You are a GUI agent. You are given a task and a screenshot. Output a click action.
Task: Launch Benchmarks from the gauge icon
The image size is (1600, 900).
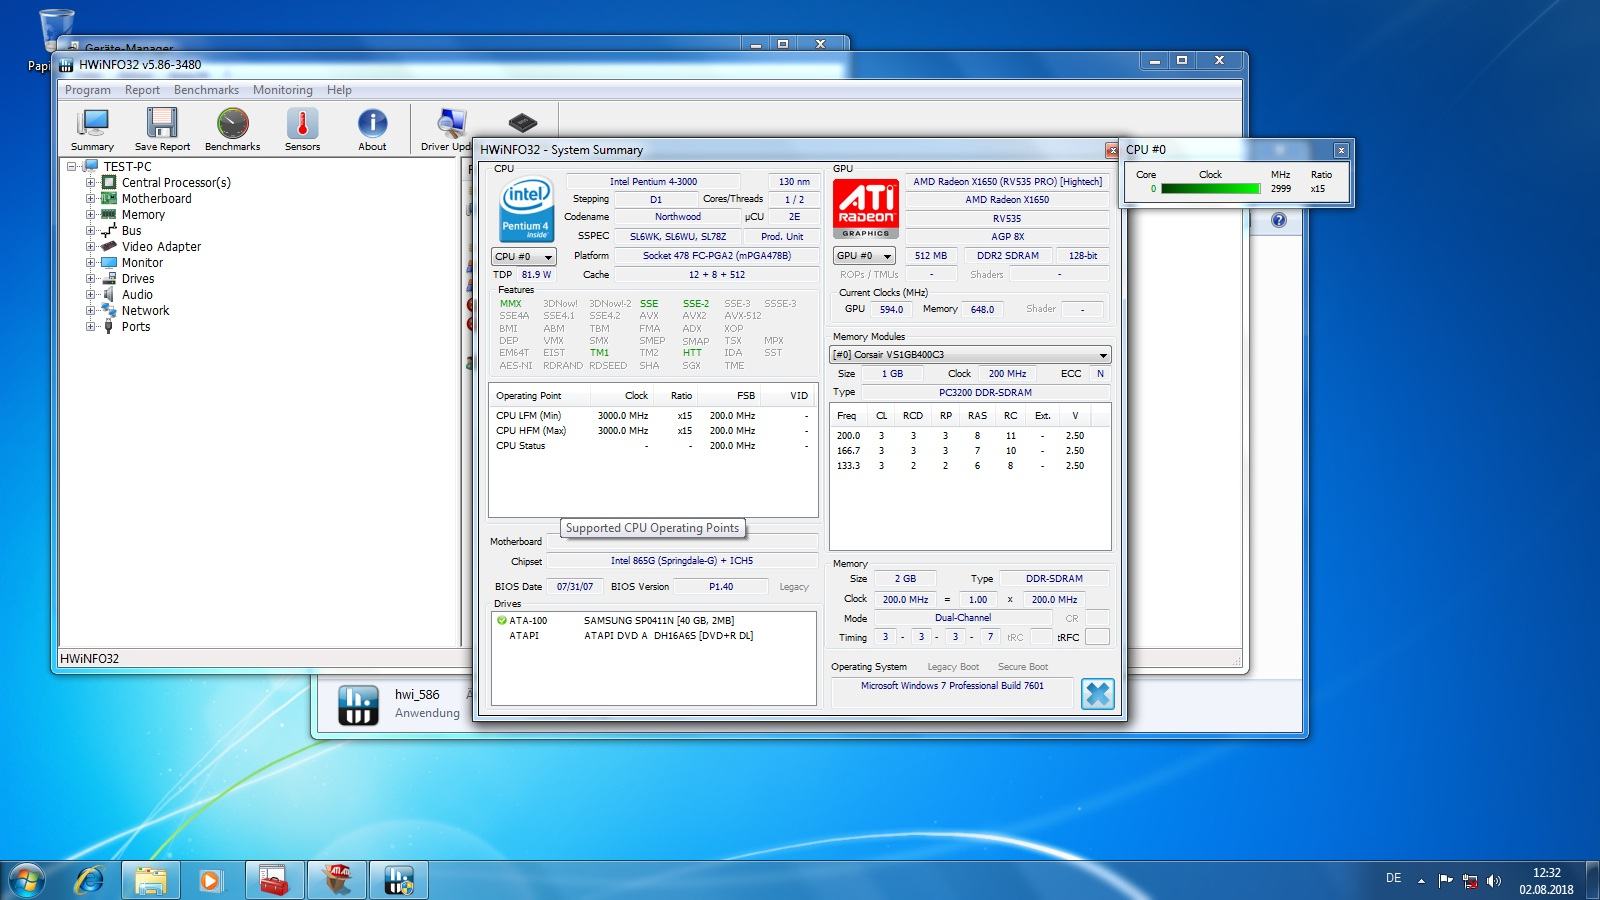[232, 129]
